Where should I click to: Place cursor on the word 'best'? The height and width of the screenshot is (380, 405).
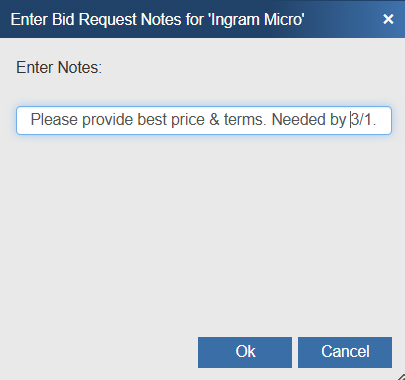(x=152, y=120)
